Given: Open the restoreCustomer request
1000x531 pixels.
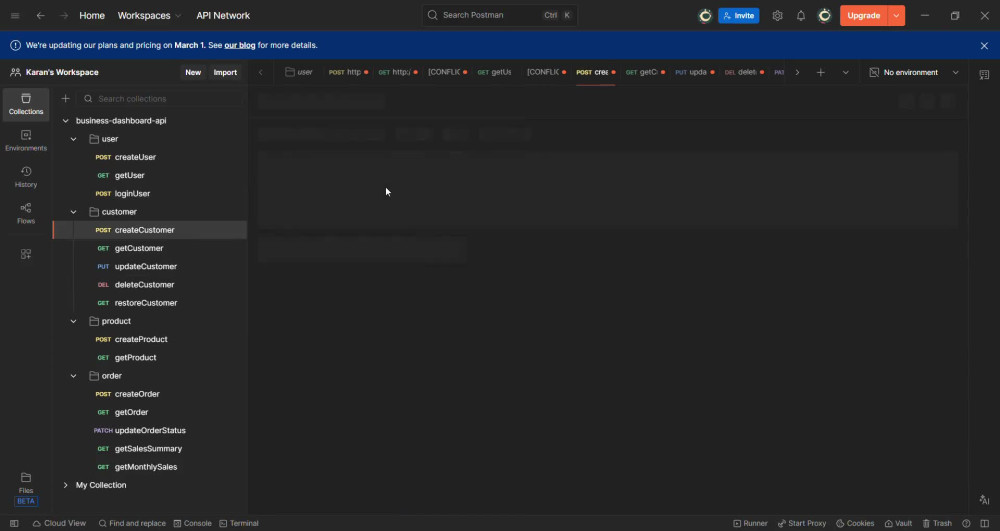Looking at the screenshot, I should coord(145,303).
